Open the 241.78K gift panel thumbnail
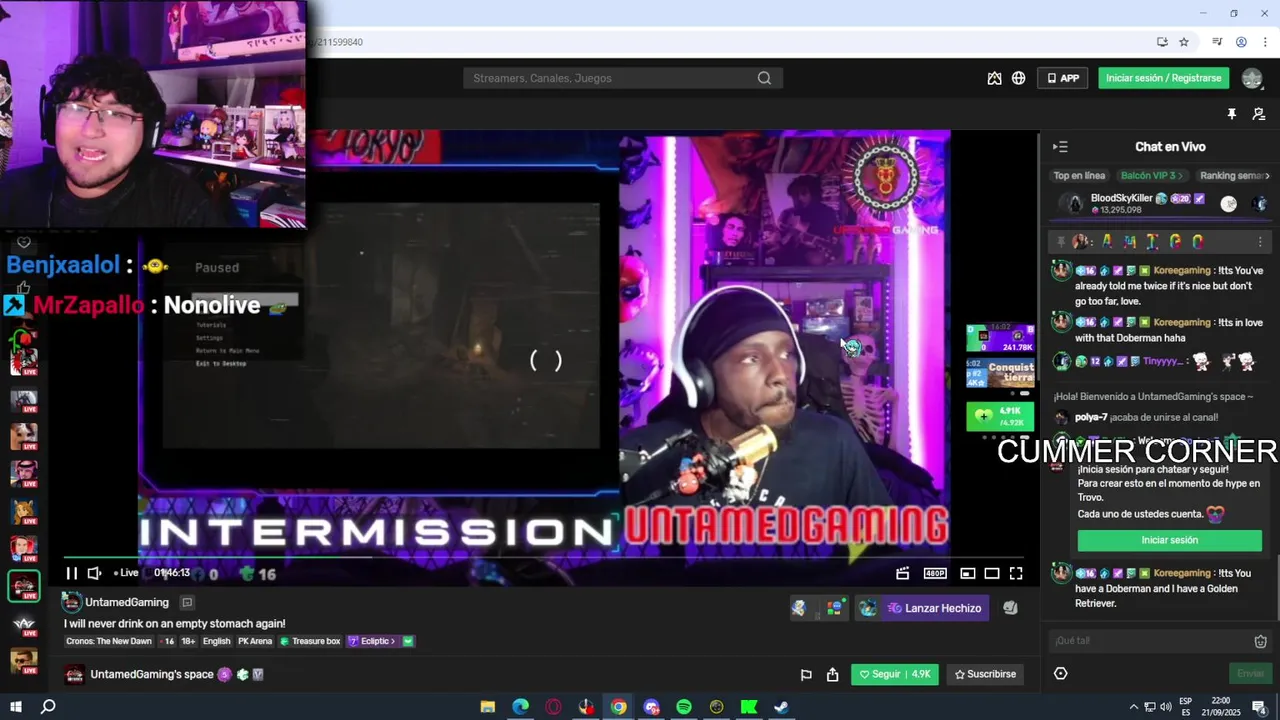The width and height of the screenshot is (1280, 720). 1000,338
